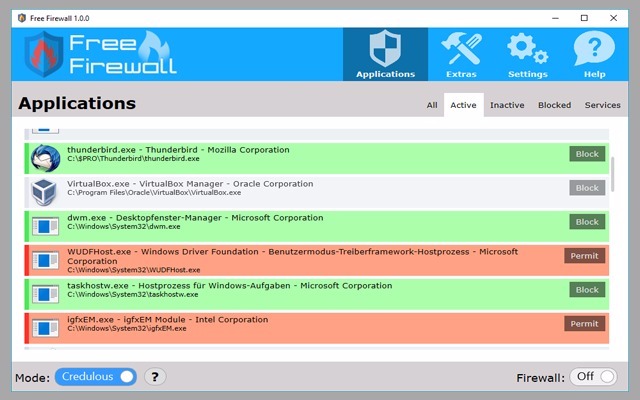640x400 pixels.
Task: Open the Settings gears section
Action: click(527, 55)
